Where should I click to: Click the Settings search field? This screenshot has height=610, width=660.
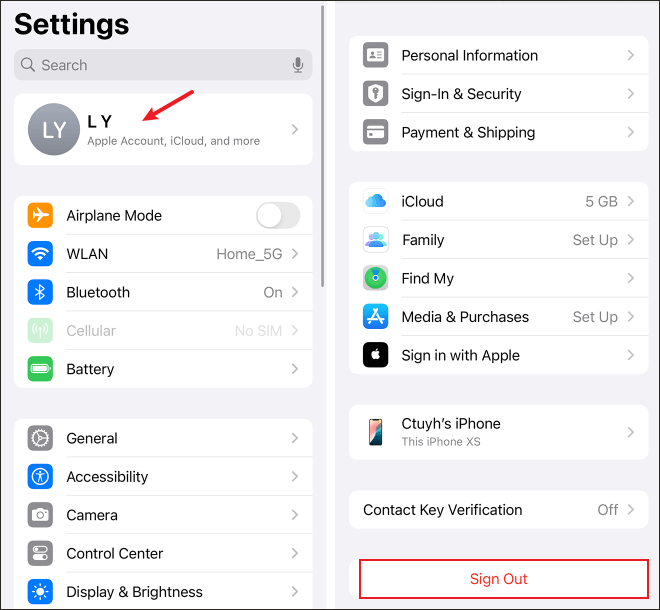[x=163, y=65]
